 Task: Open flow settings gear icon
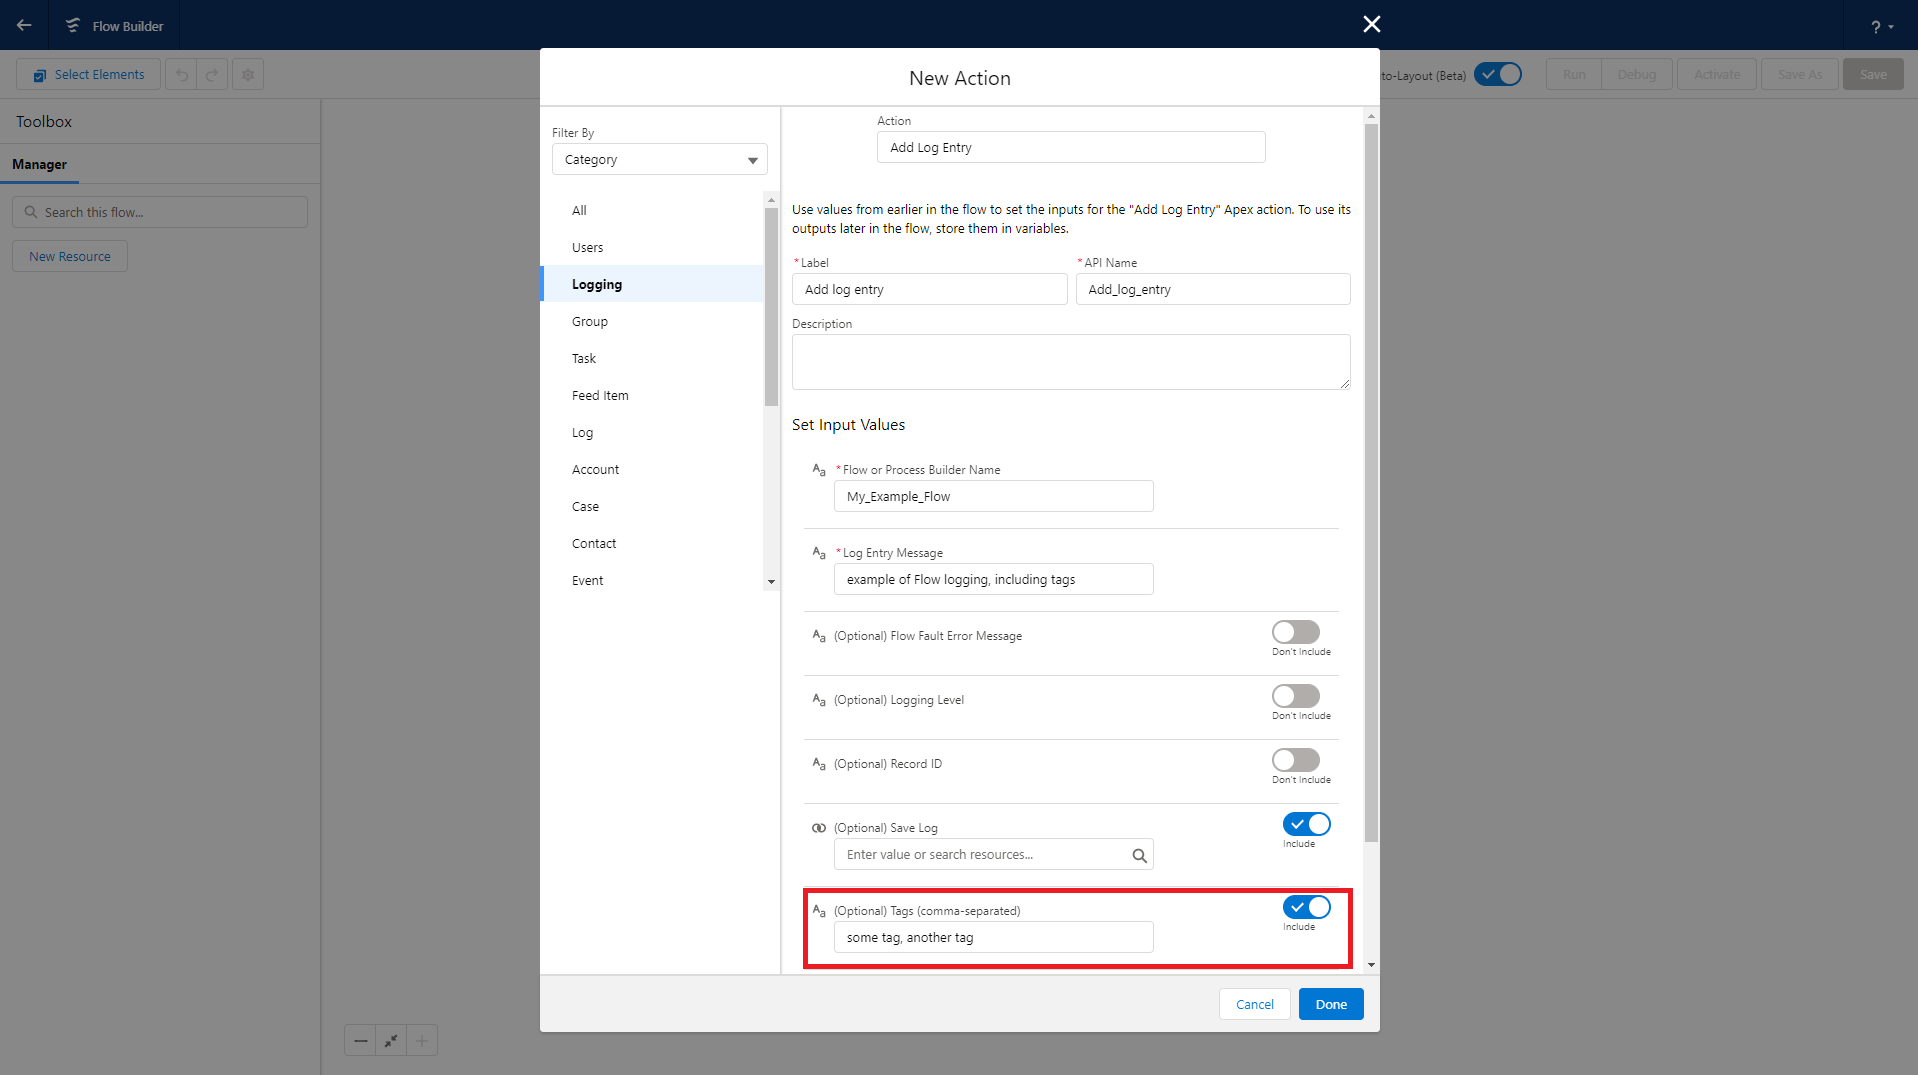pos(248,75)
